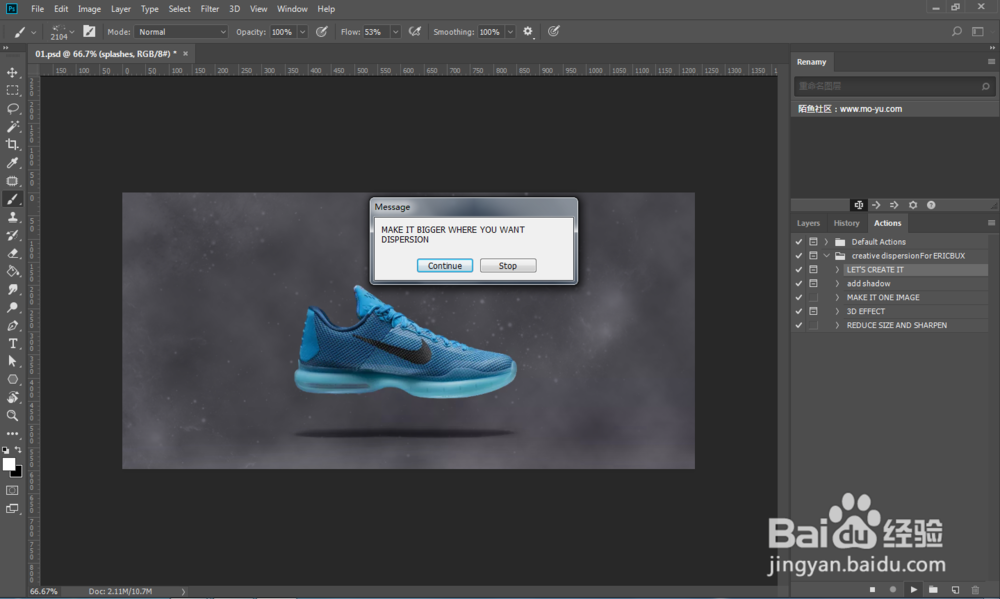Select the Hand tool

12,397
